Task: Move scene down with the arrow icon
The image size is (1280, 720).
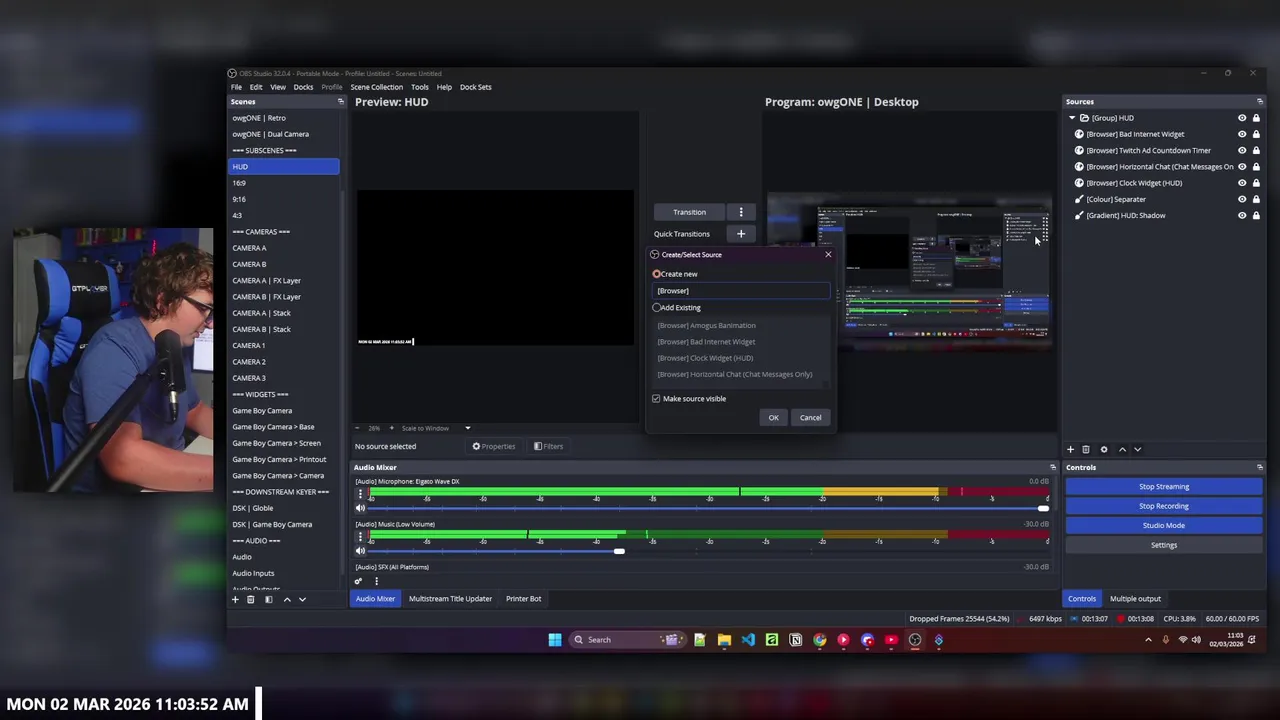Action: tap(302, 599)
